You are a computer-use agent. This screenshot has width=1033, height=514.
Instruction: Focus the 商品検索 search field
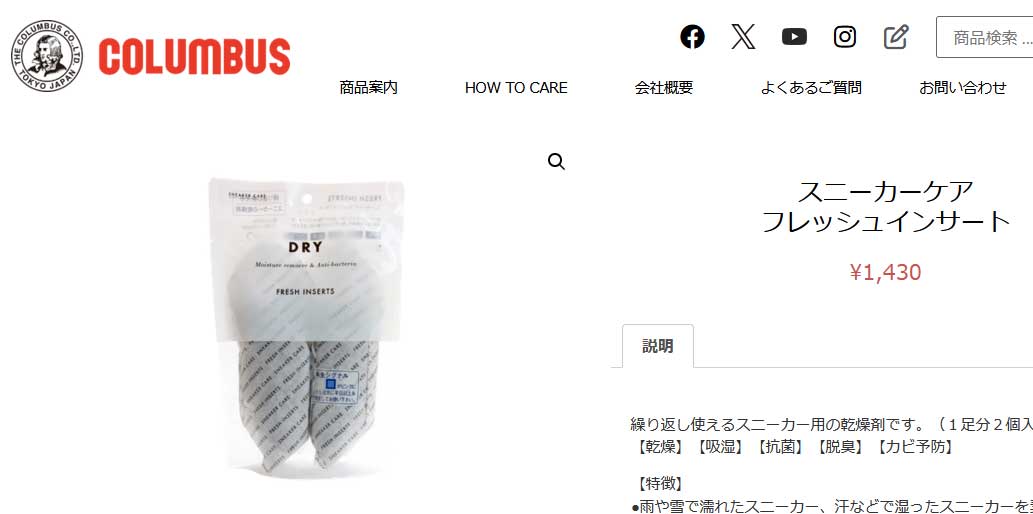click(985, 38)
